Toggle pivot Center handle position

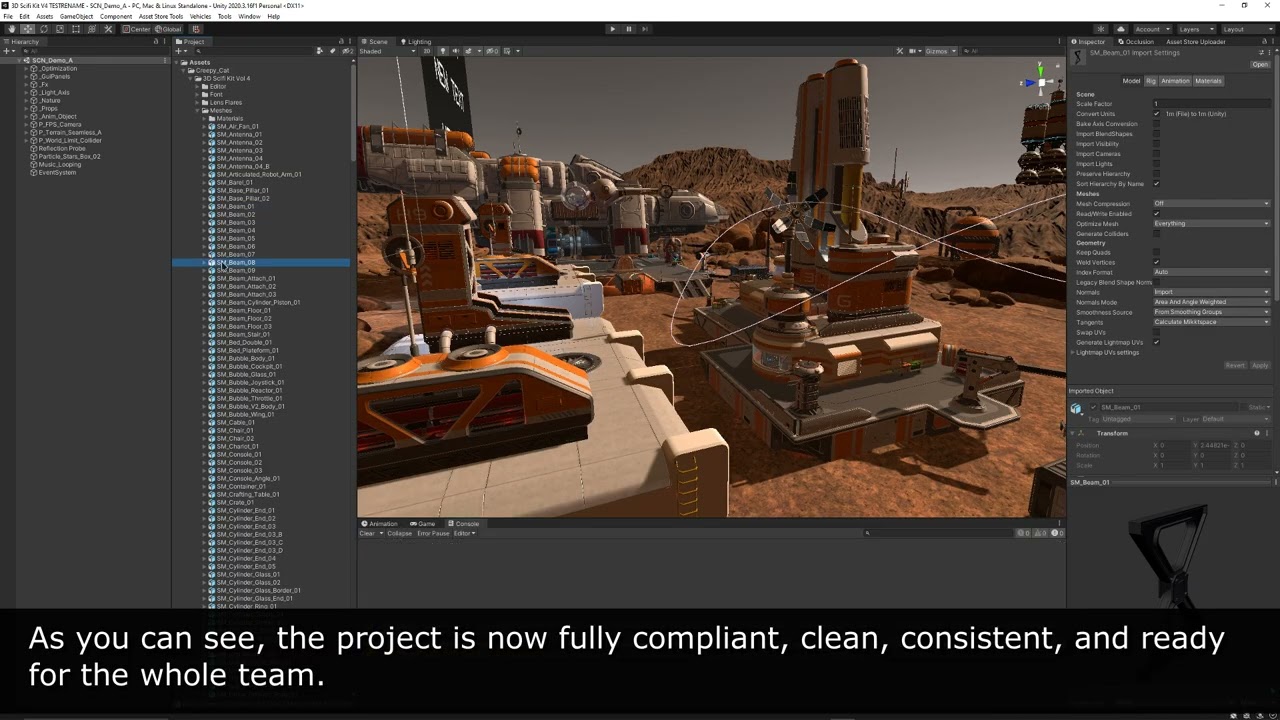(x=136, y=29)
